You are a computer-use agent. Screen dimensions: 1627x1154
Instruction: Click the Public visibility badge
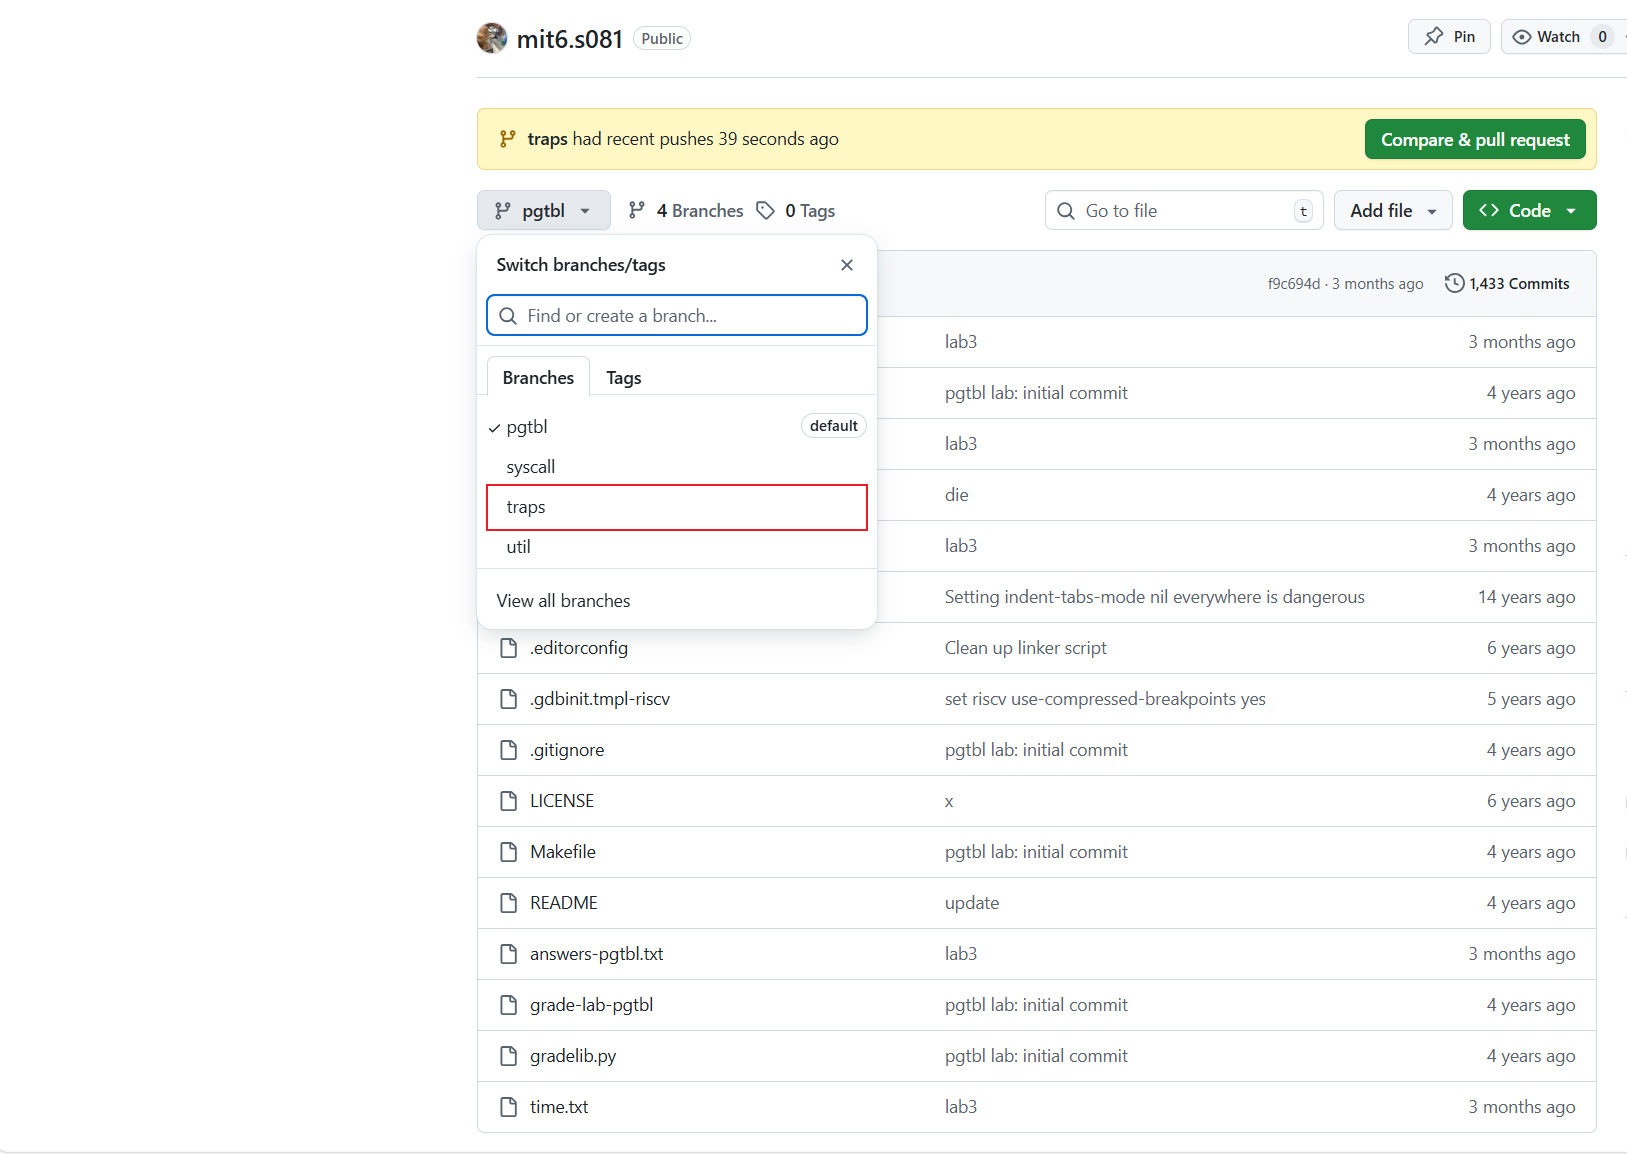pos(662,39)
